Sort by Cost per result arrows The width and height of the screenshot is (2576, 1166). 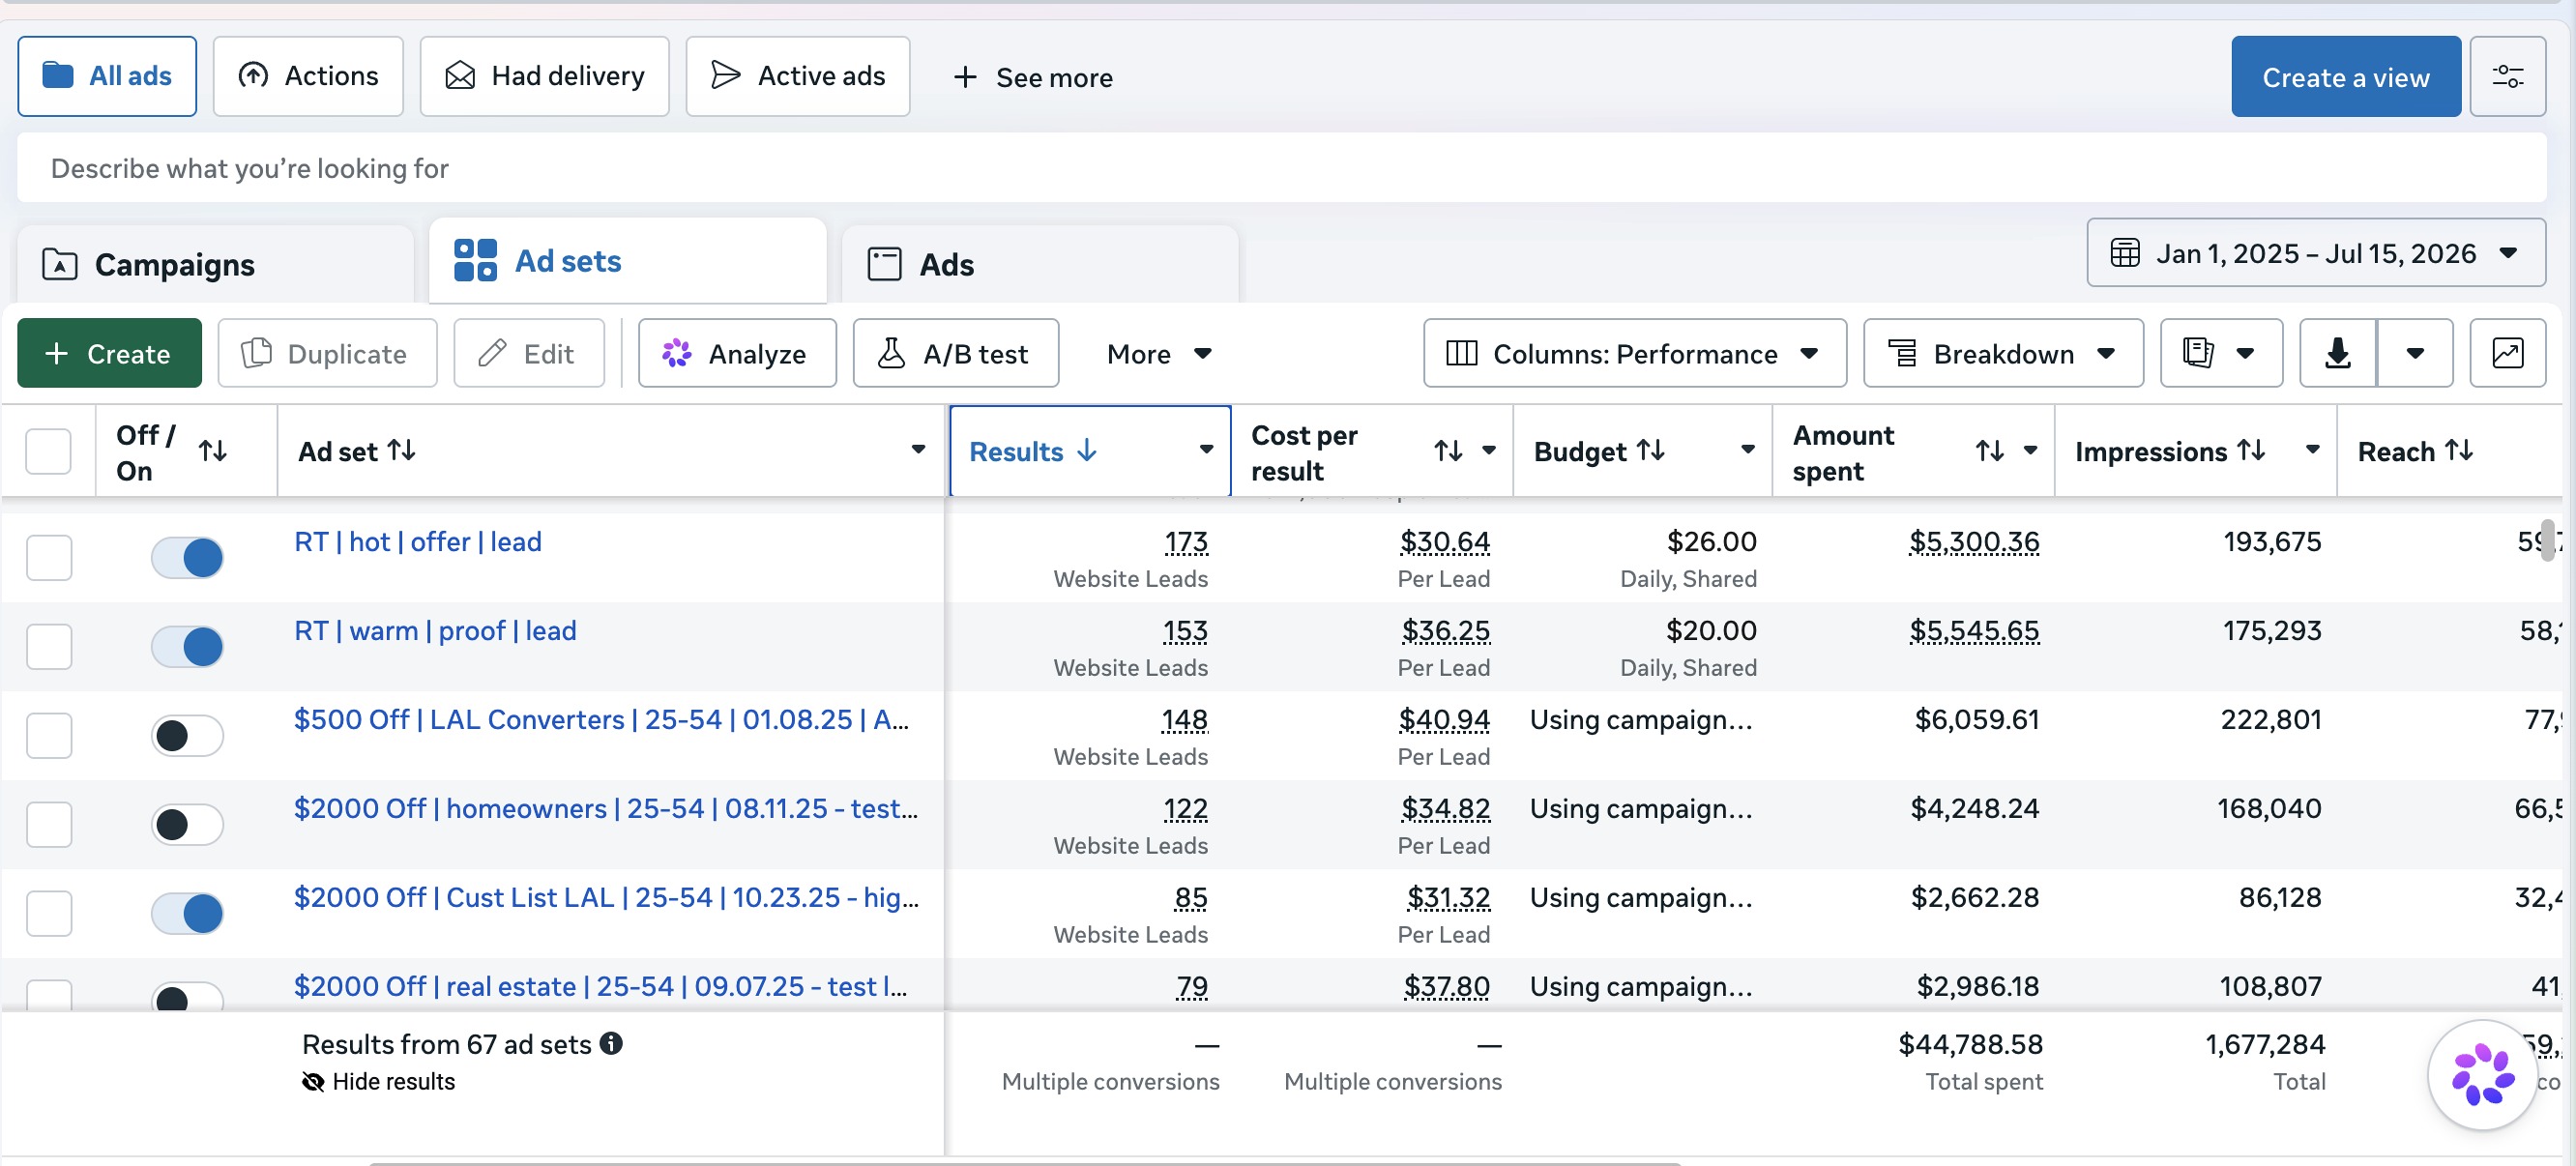1448,451
